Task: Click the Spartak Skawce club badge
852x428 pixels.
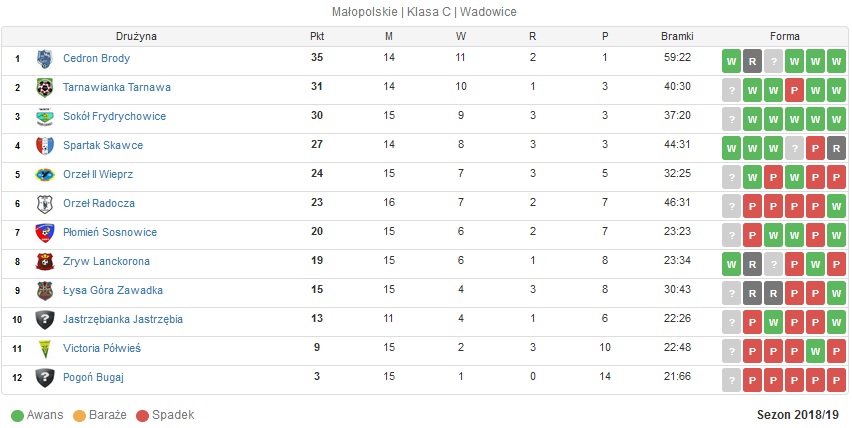Action: tap(45, 146)
